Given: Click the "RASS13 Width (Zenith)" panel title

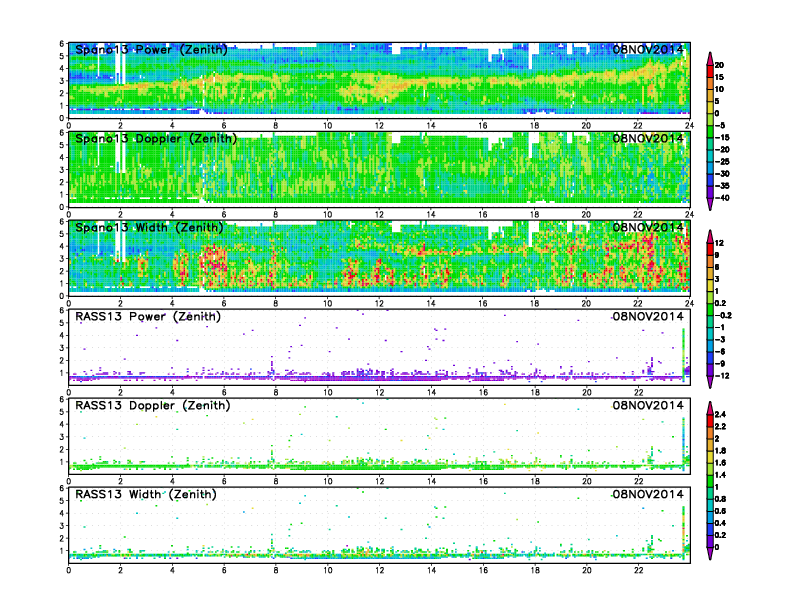Looking at the screenshot, I should pos(146,494).
